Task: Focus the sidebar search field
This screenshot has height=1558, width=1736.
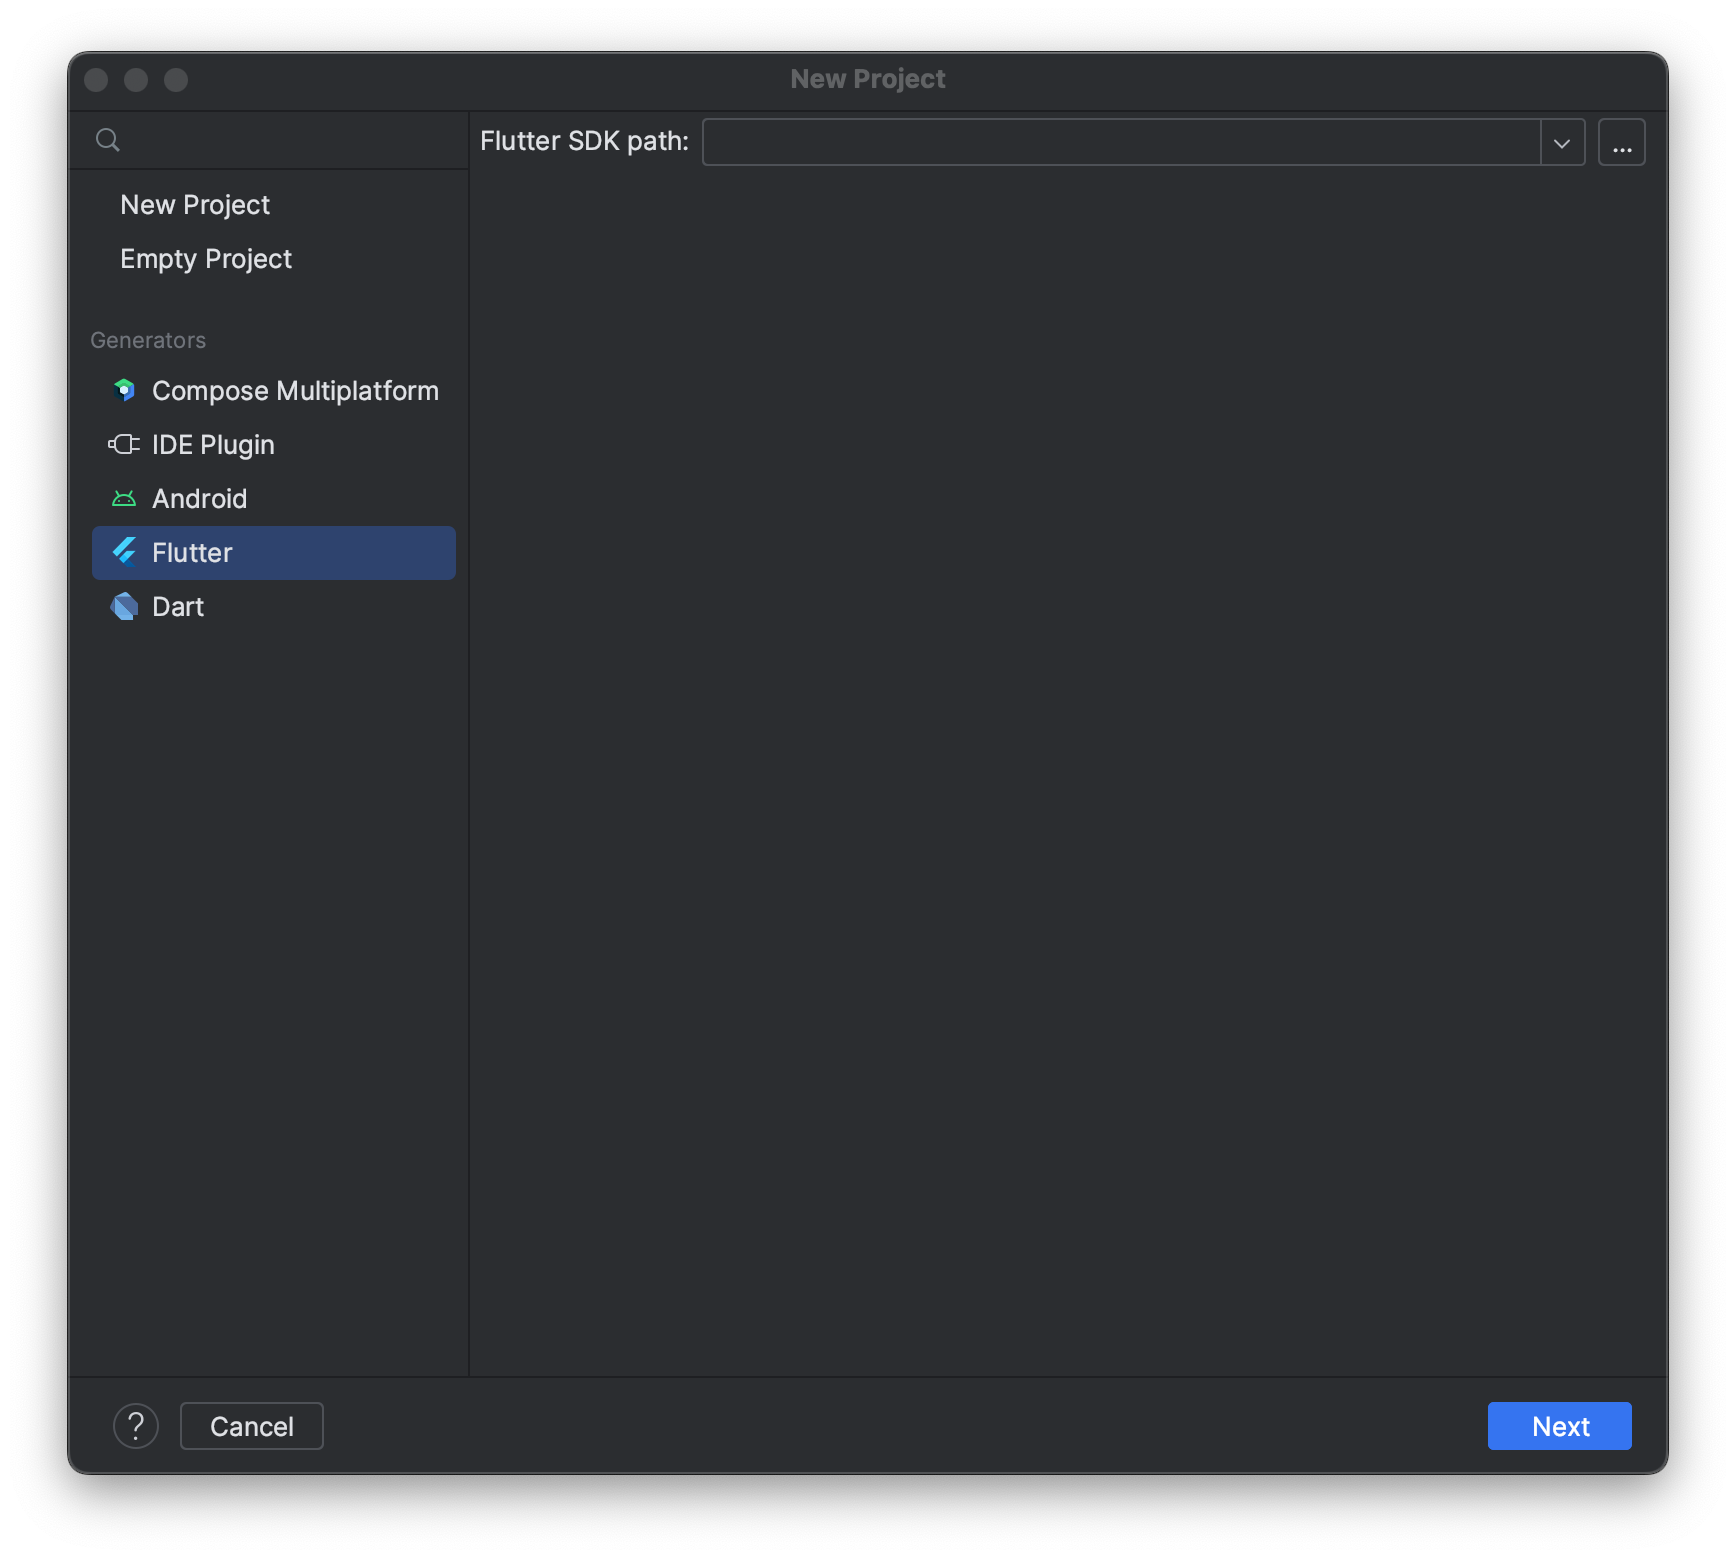Action: [270, 140]
